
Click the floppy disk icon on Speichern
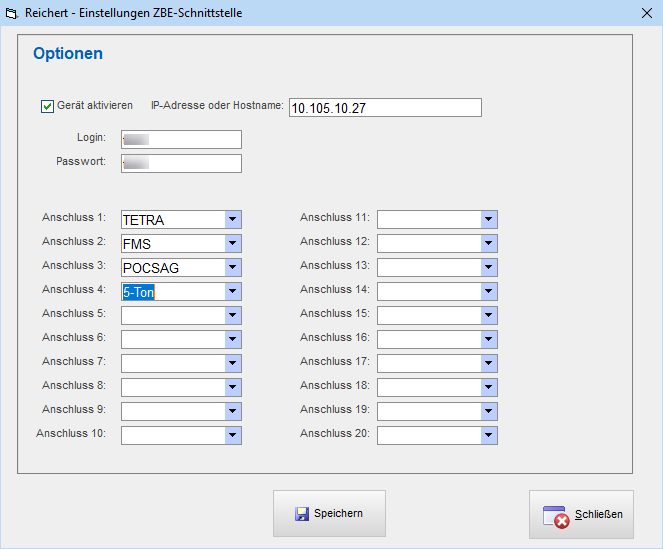301,514
